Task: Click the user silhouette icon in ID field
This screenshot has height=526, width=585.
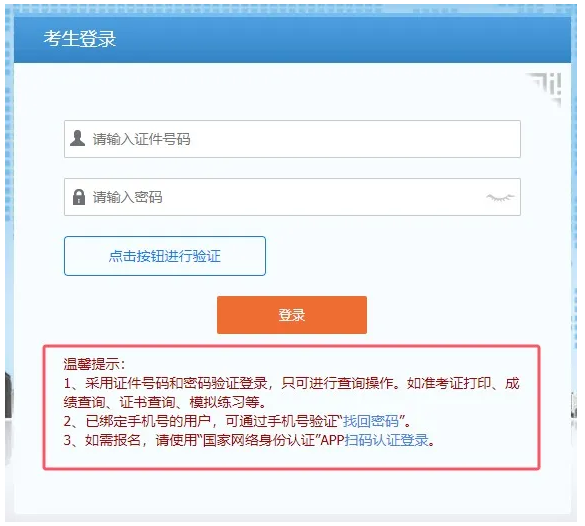Action: (x=78, y=138)
